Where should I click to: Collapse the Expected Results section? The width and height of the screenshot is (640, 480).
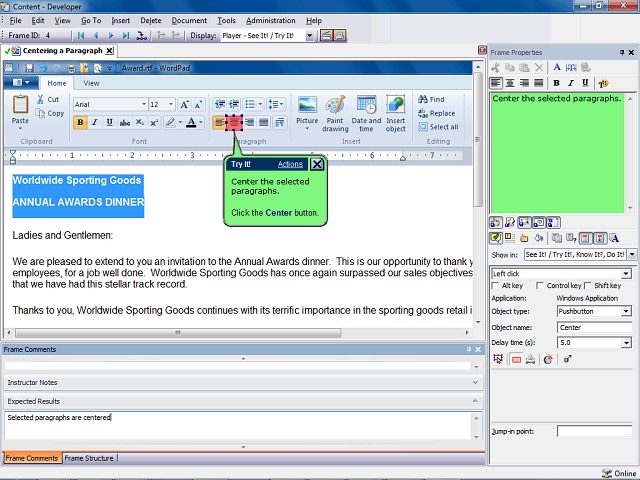coord(475,401)
